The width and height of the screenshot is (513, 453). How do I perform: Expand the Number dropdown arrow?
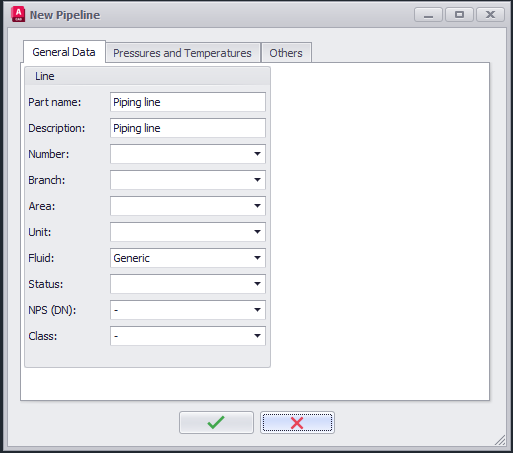pyautogui.click(x=257, y=154)
